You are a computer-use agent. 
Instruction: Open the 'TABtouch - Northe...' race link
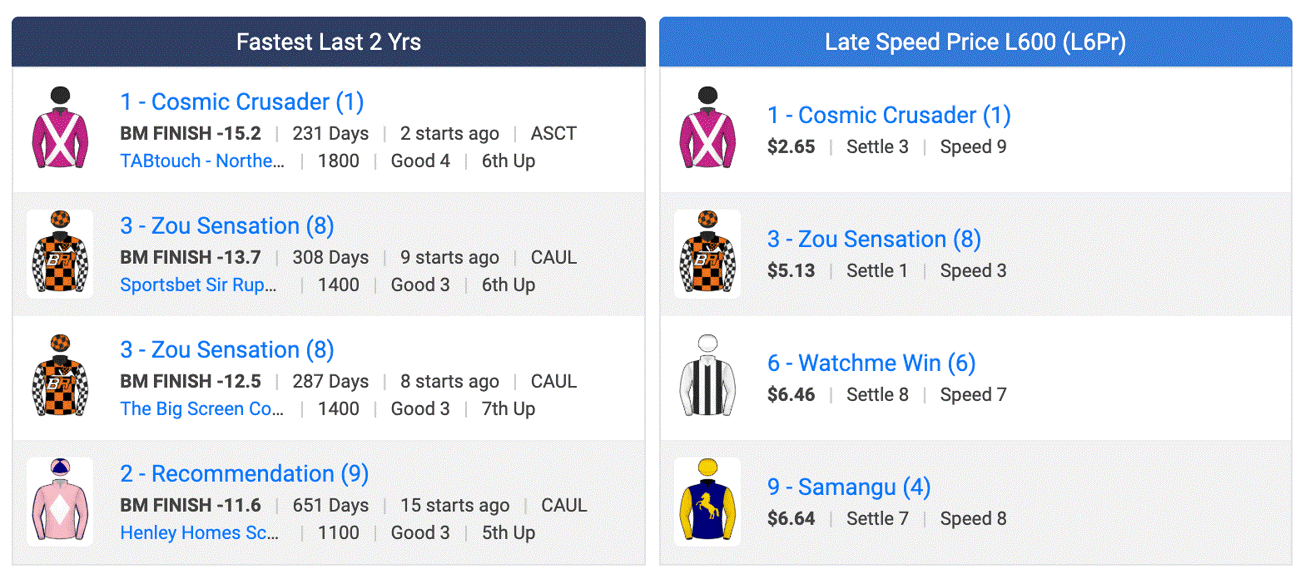tap(202, 161)
